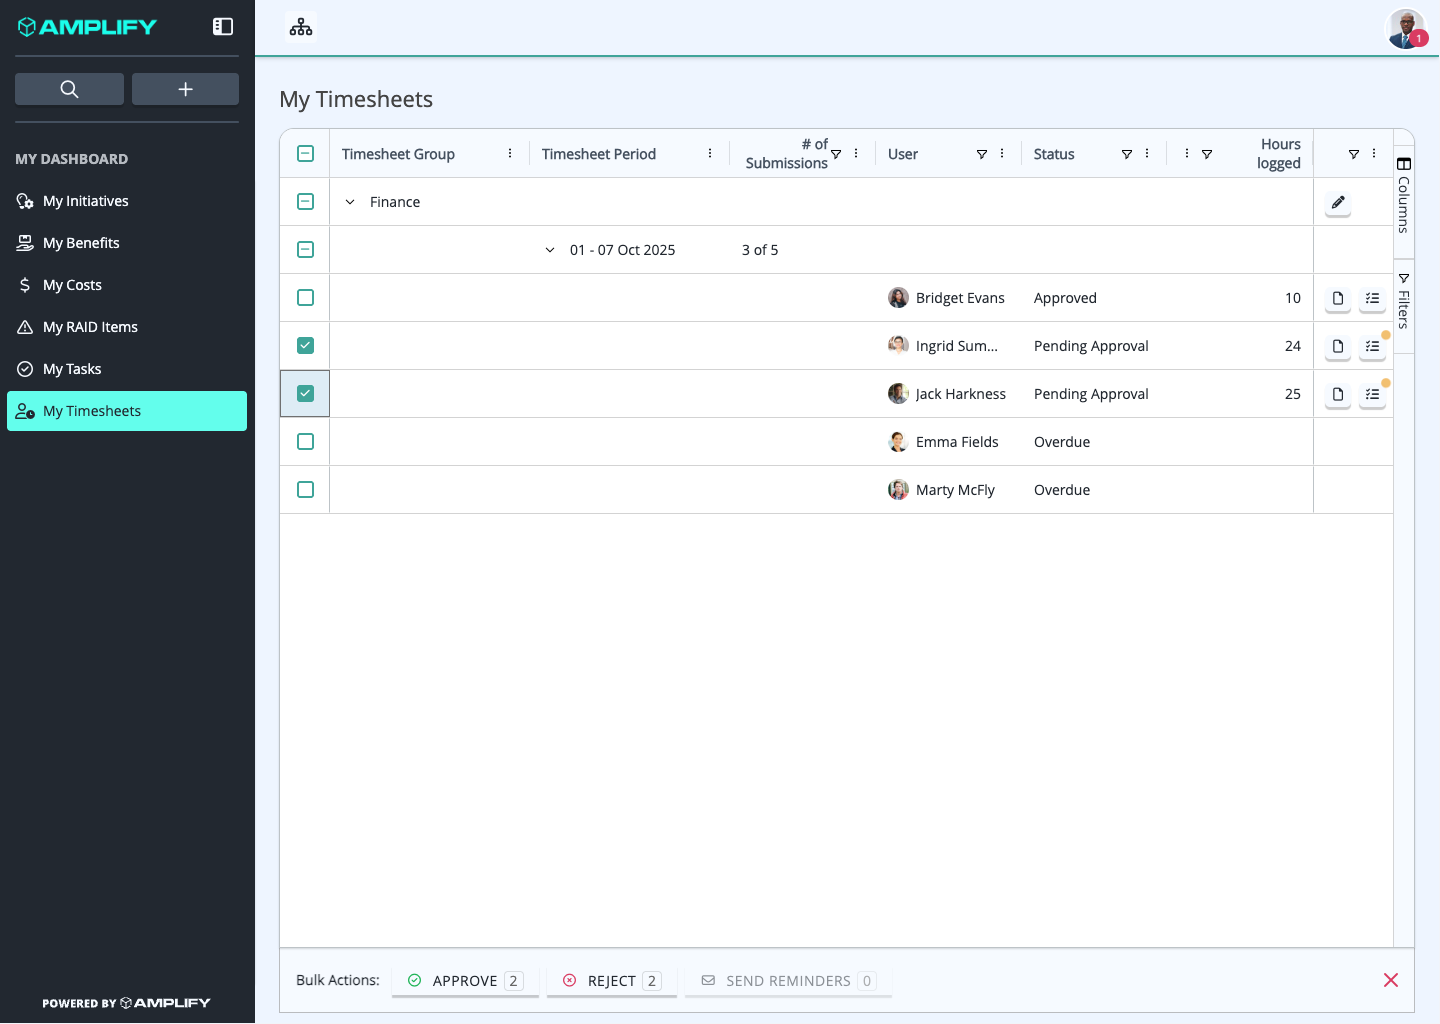Click the APPROVE bulk action button
This screenshot has height=1024, width=1440.
[x=465, y=981]
